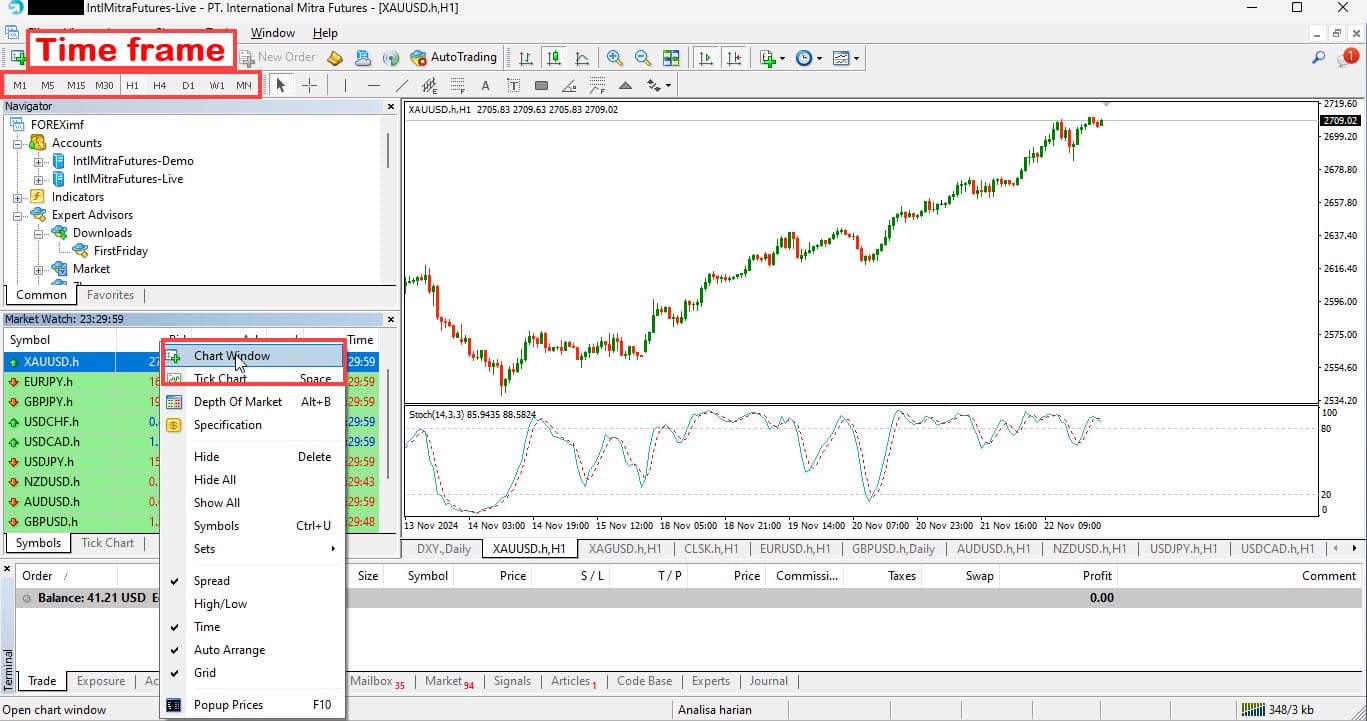Open the Help menu
This screenshot has height=721, width=1367.
(326, 33)
